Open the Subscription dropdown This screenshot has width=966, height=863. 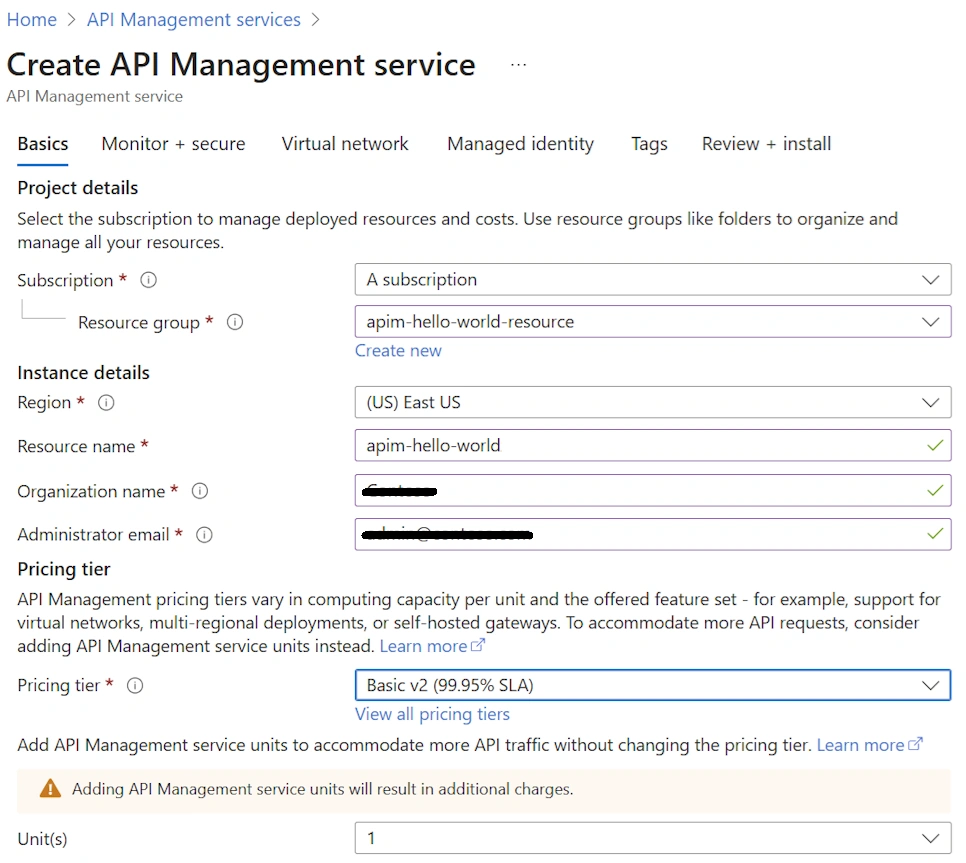click(653, 280)
